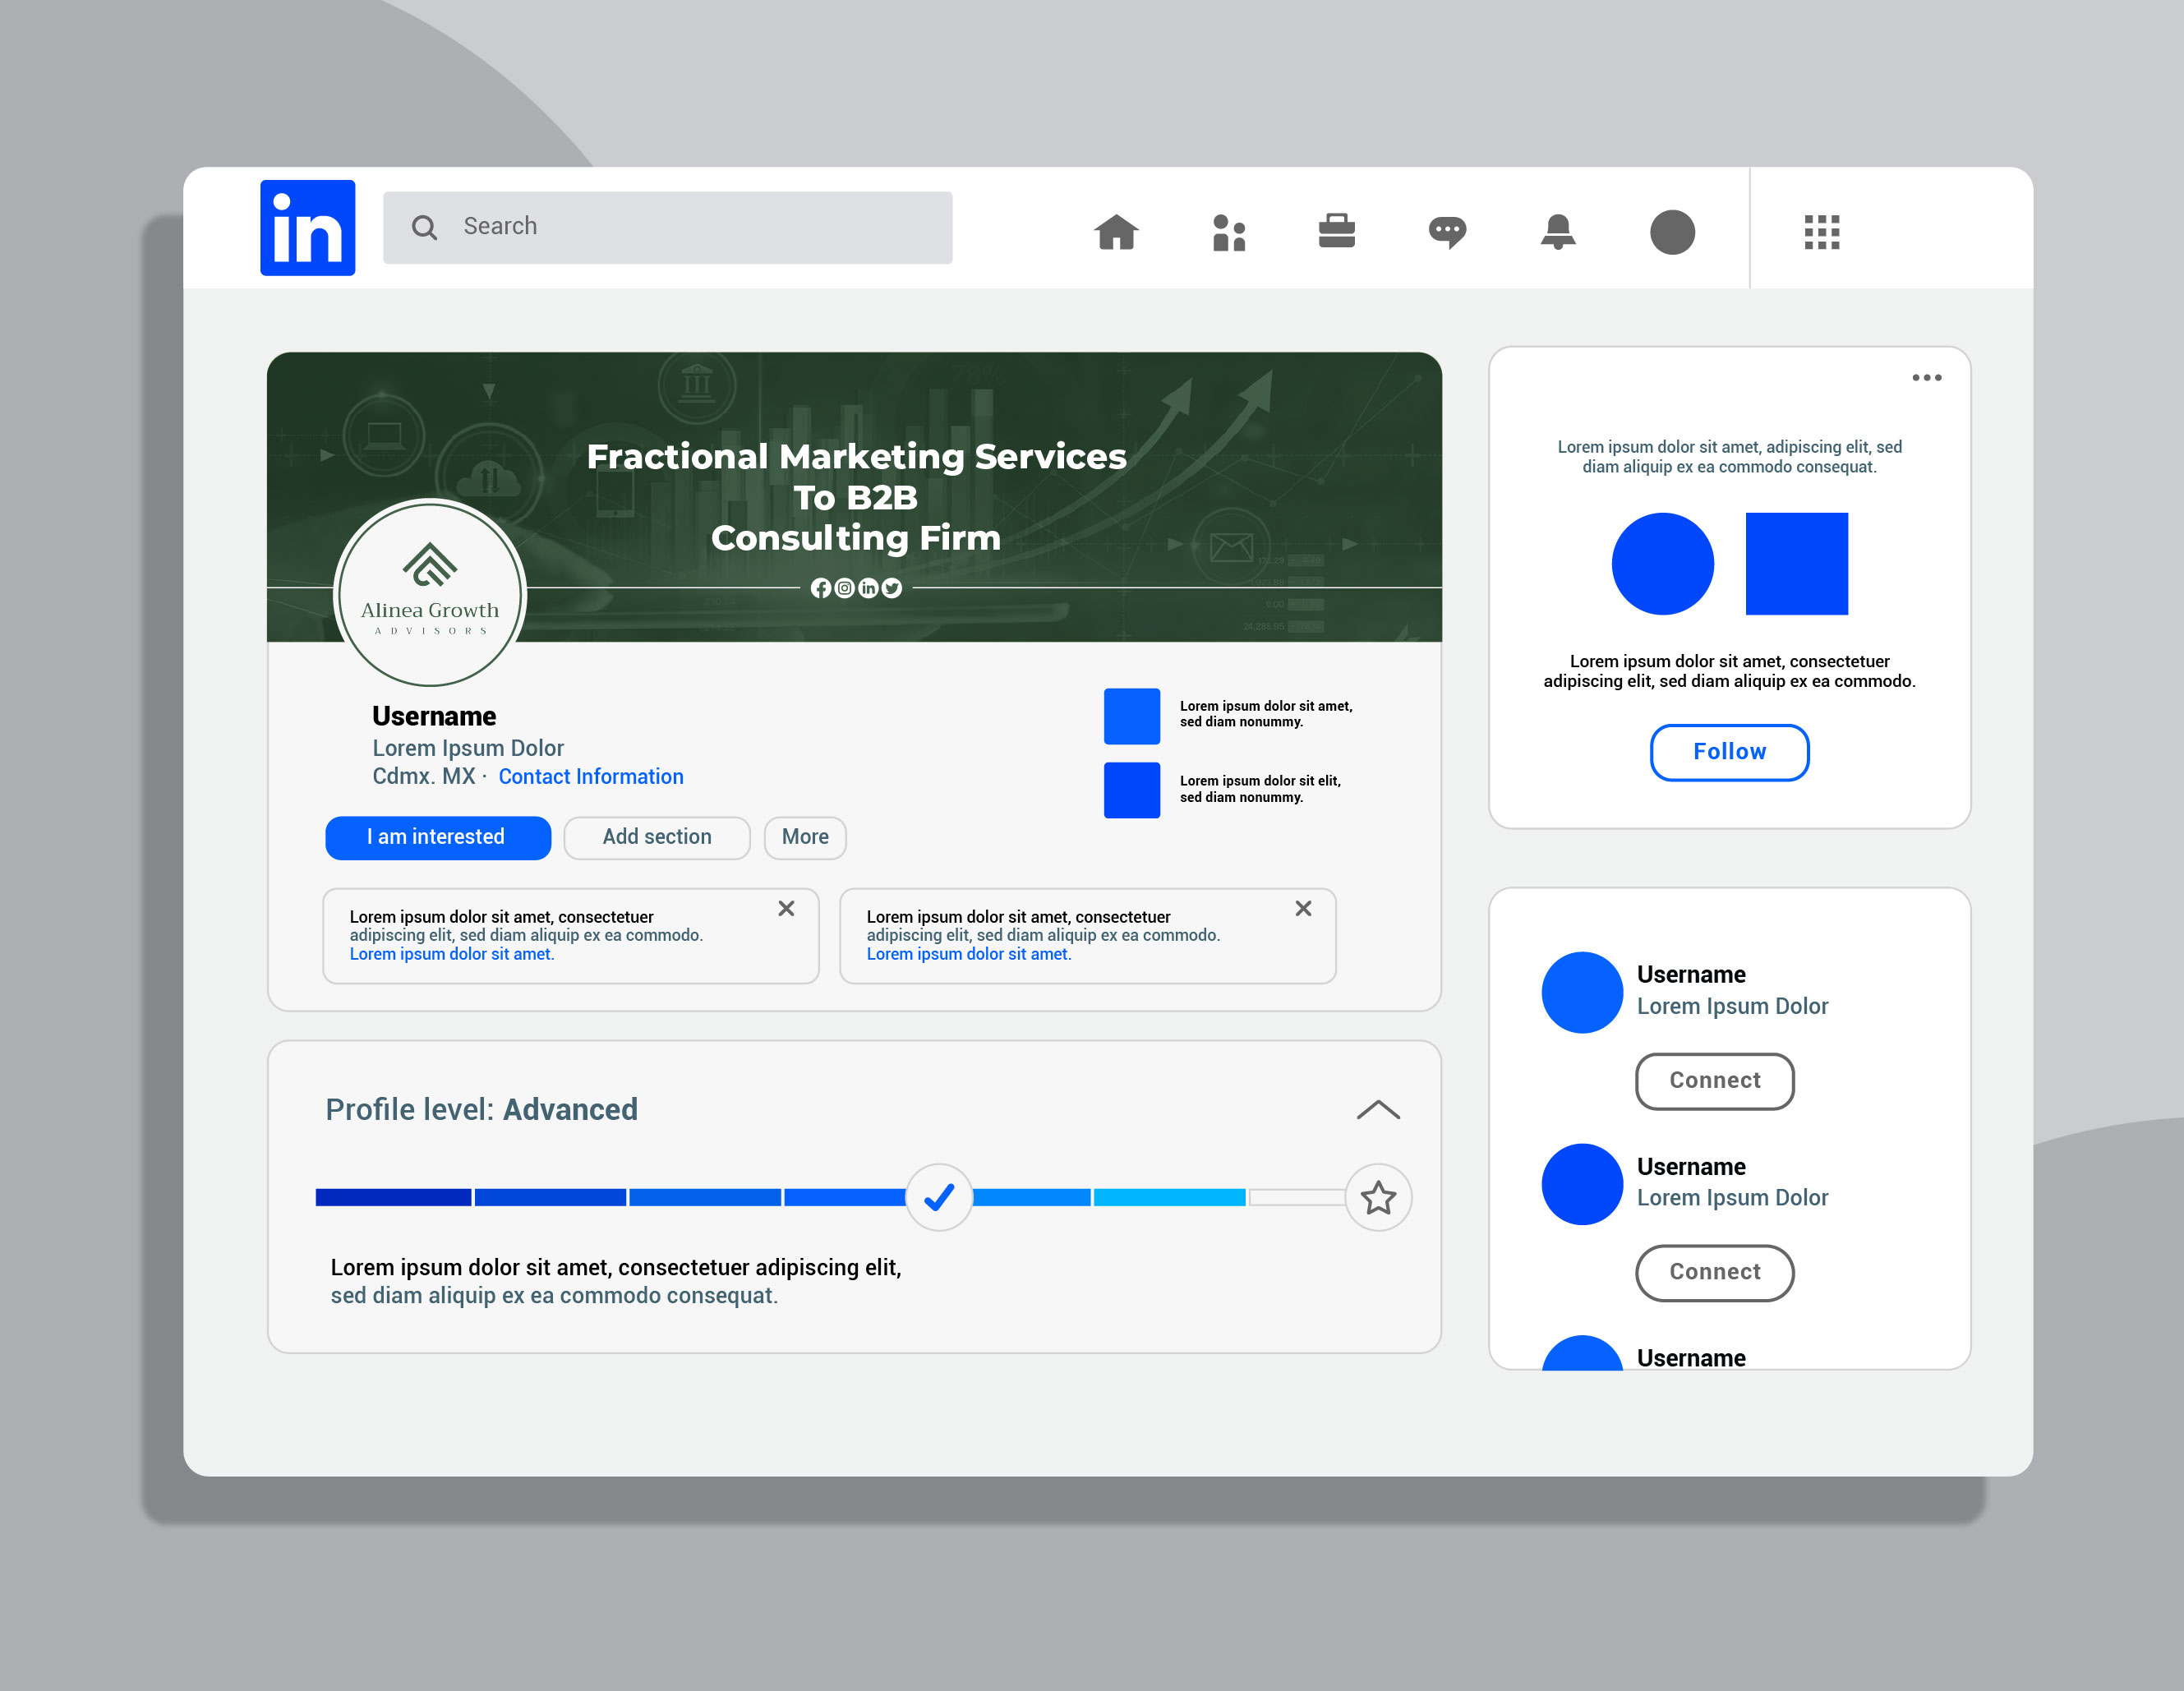2184x1691 pixels.
Task: Click the blue circle in promo card
Action: click(x=1662, y=564)
